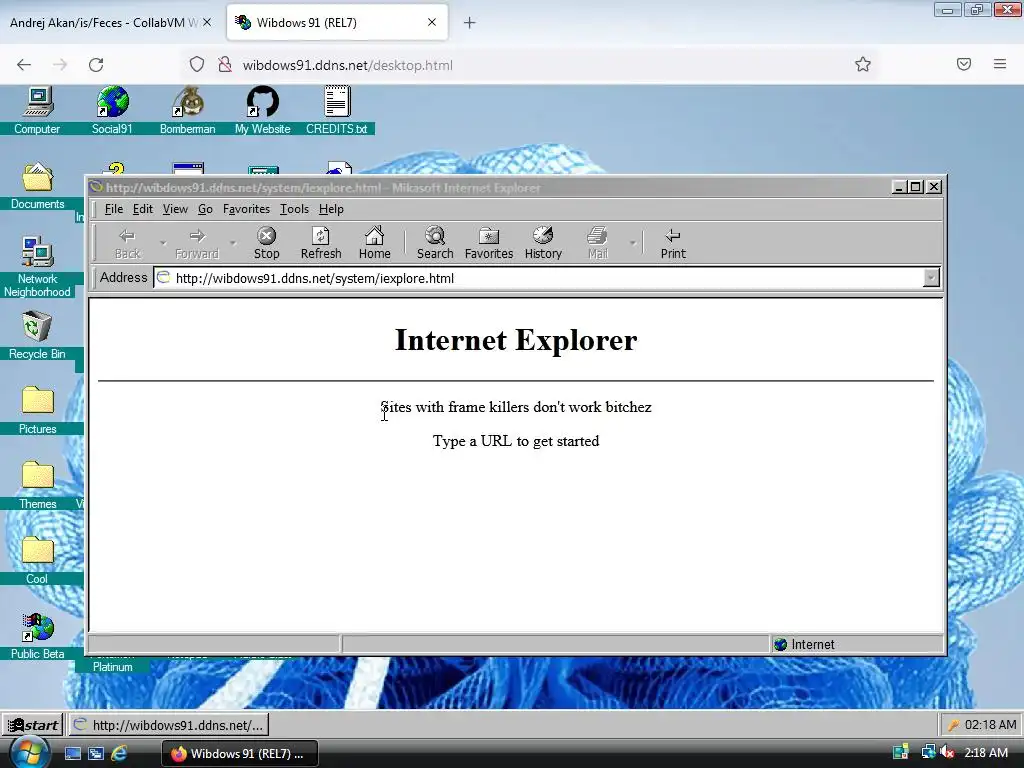Click the Firefox shield tracking icon
Image resolution: width=1024 pixels, height=768 pixels.
coord(197,64)
